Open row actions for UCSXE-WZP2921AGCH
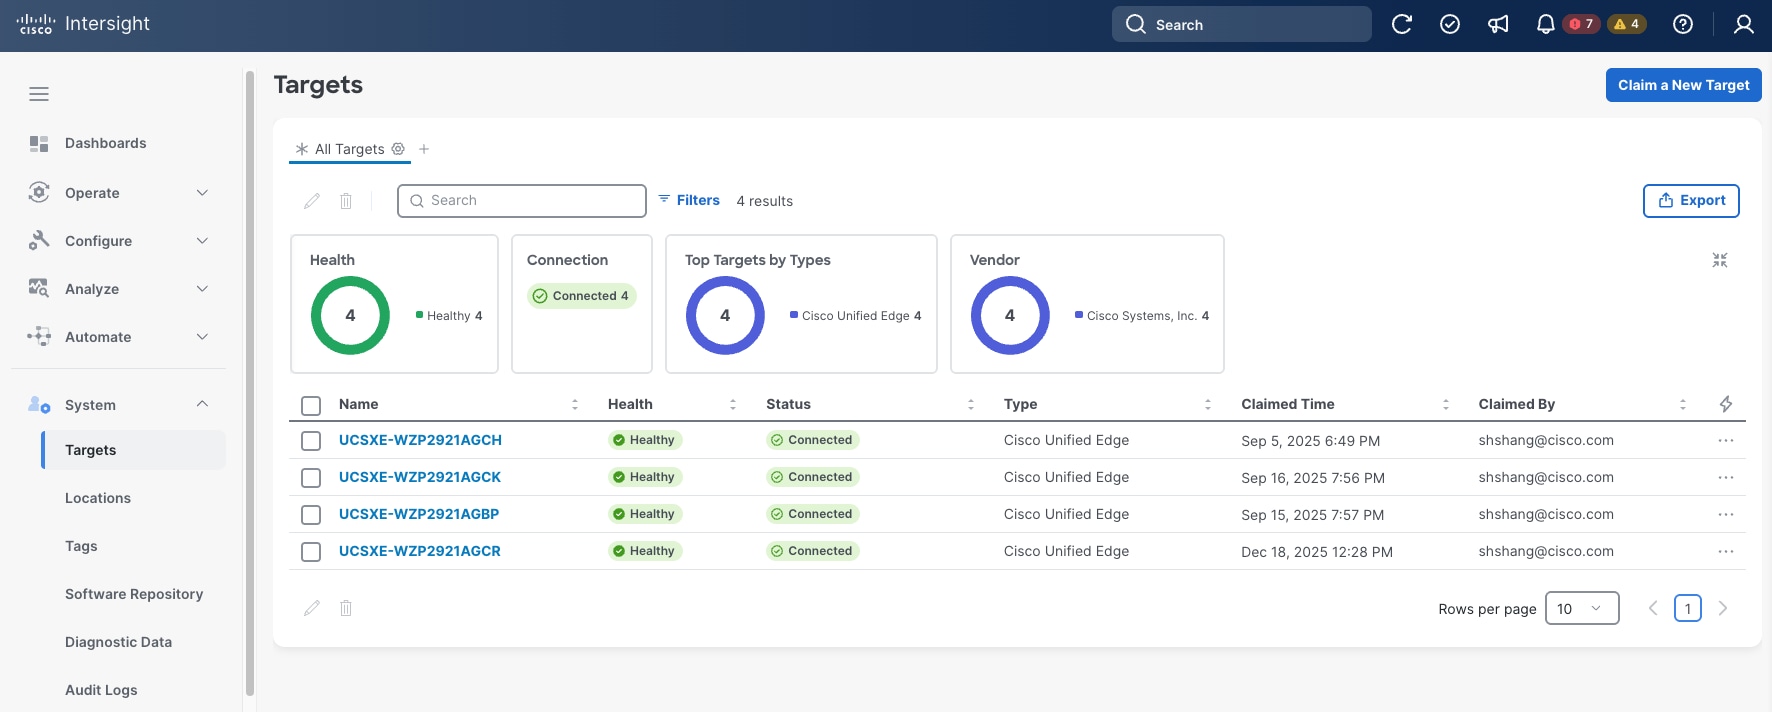The width and height of the screenshot is (1772, 712). pos(1726,440)
